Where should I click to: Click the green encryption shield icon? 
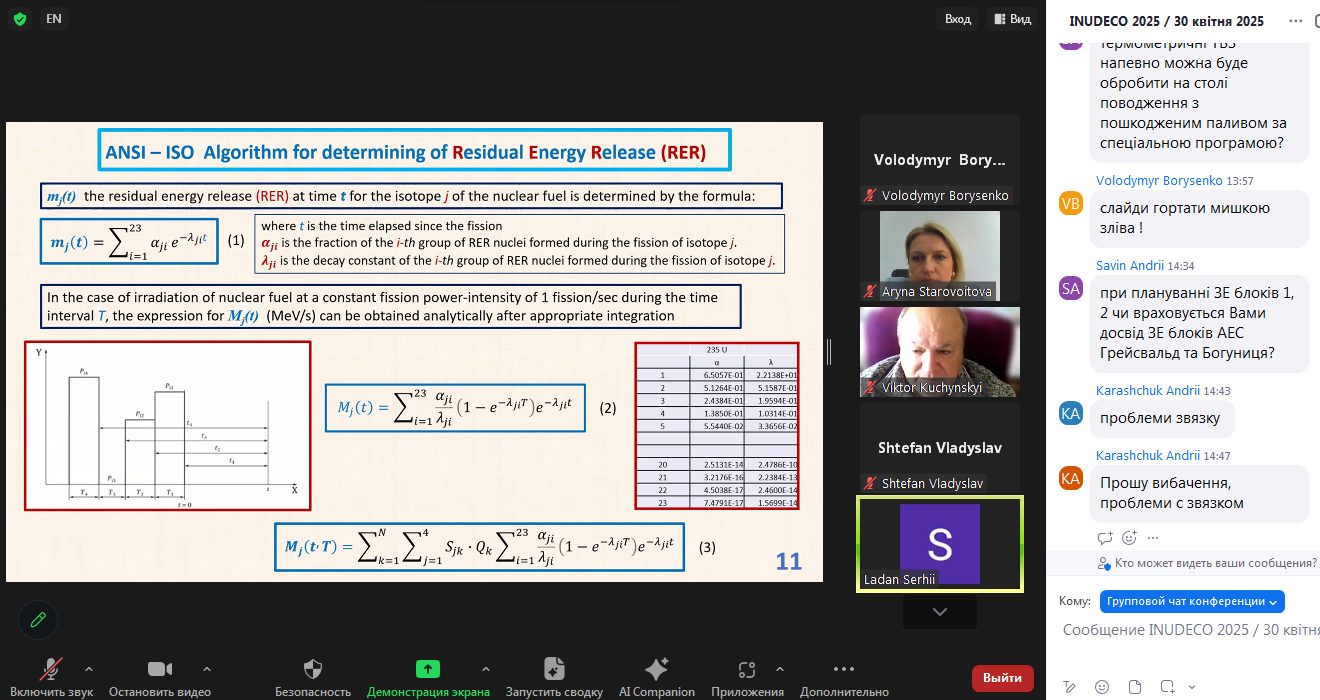point(20,19)
